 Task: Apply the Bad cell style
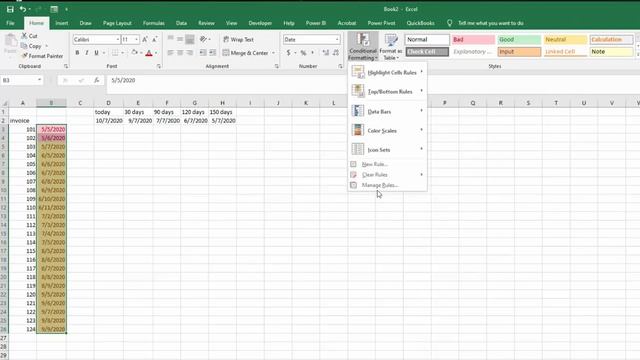click(473, 40)
